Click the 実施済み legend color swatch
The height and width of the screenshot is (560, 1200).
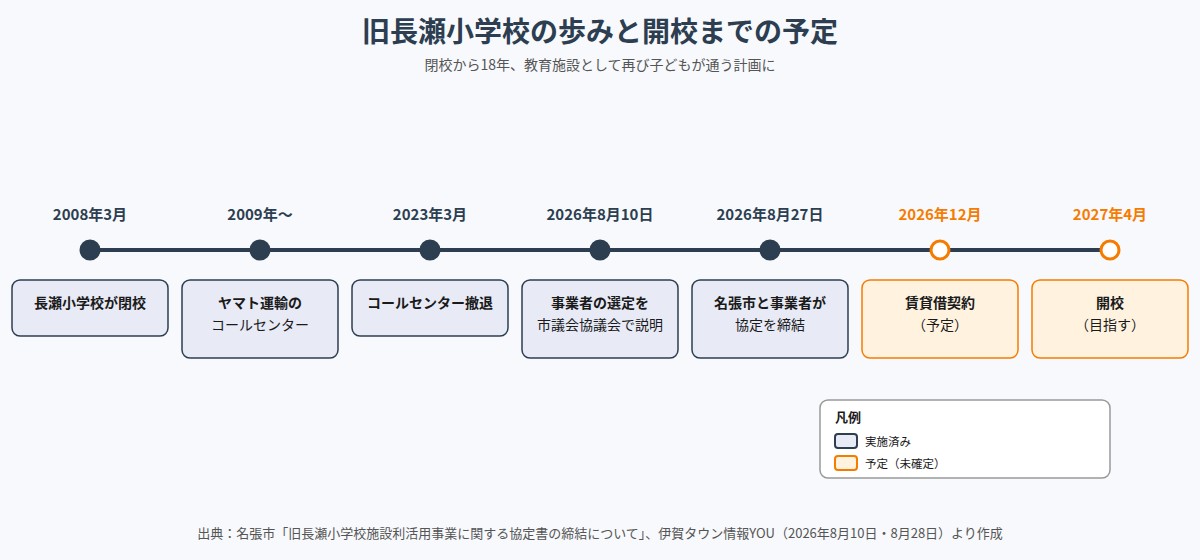click(846, 441)
